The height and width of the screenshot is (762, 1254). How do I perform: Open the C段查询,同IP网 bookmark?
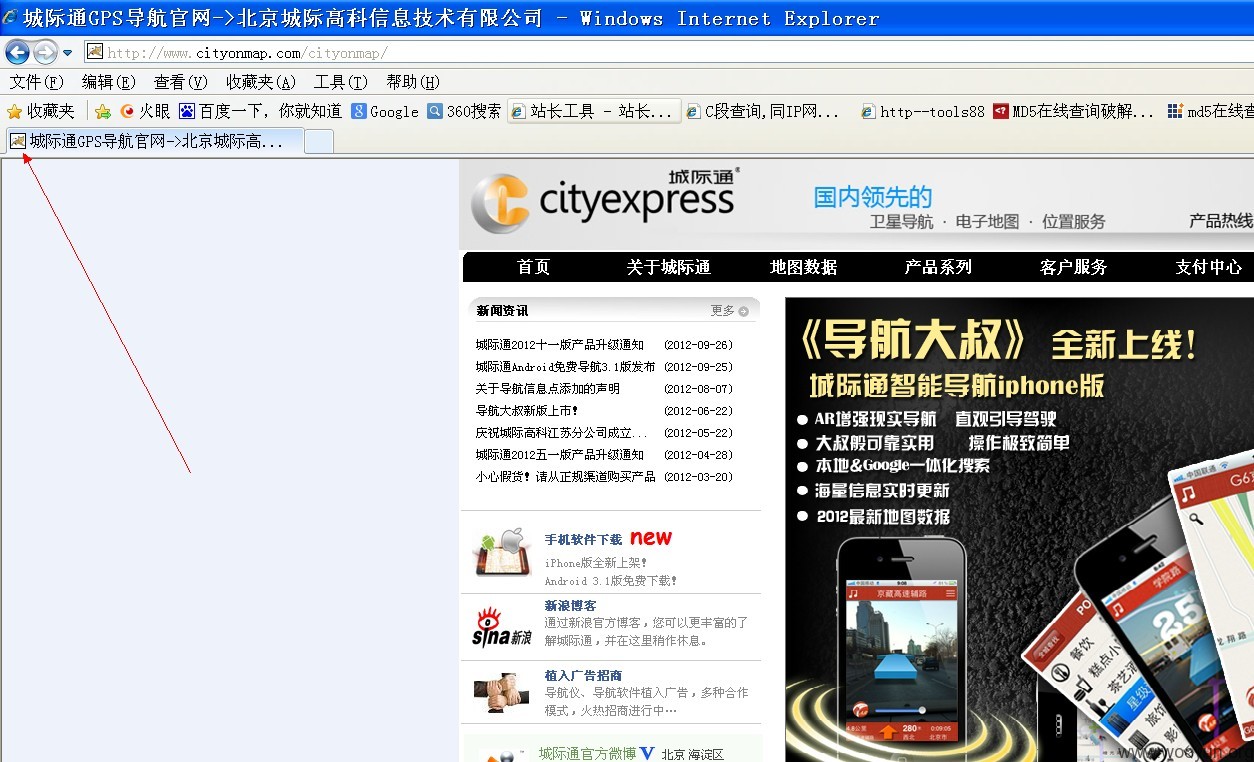(763, 111)
